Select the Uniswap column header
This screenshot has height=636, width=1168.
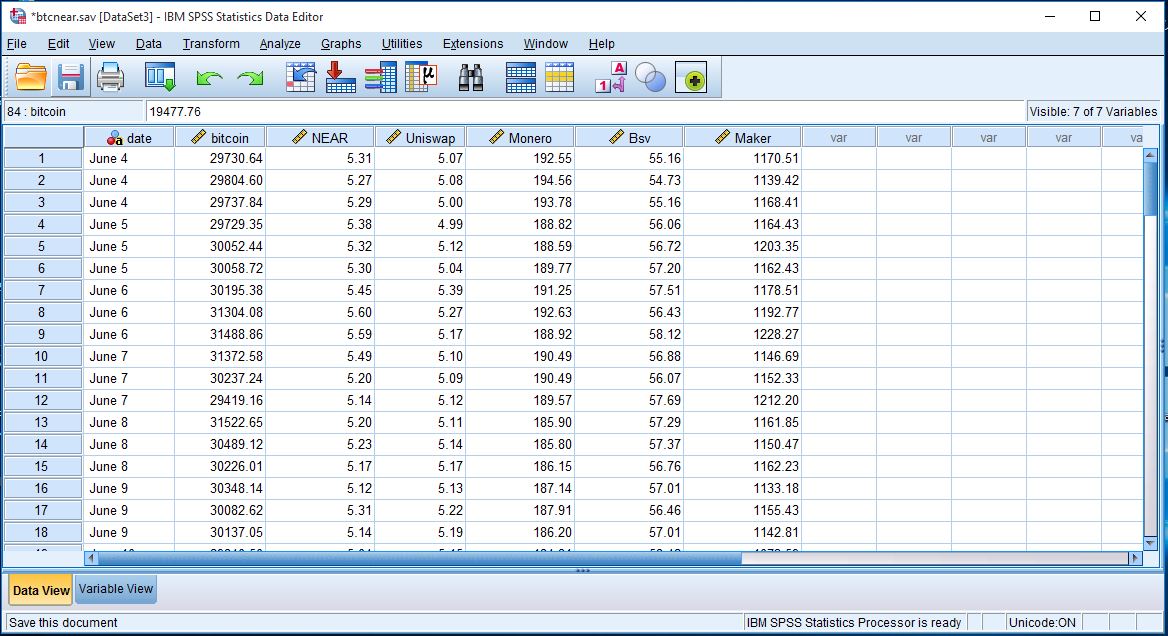(x=420, y=138)
